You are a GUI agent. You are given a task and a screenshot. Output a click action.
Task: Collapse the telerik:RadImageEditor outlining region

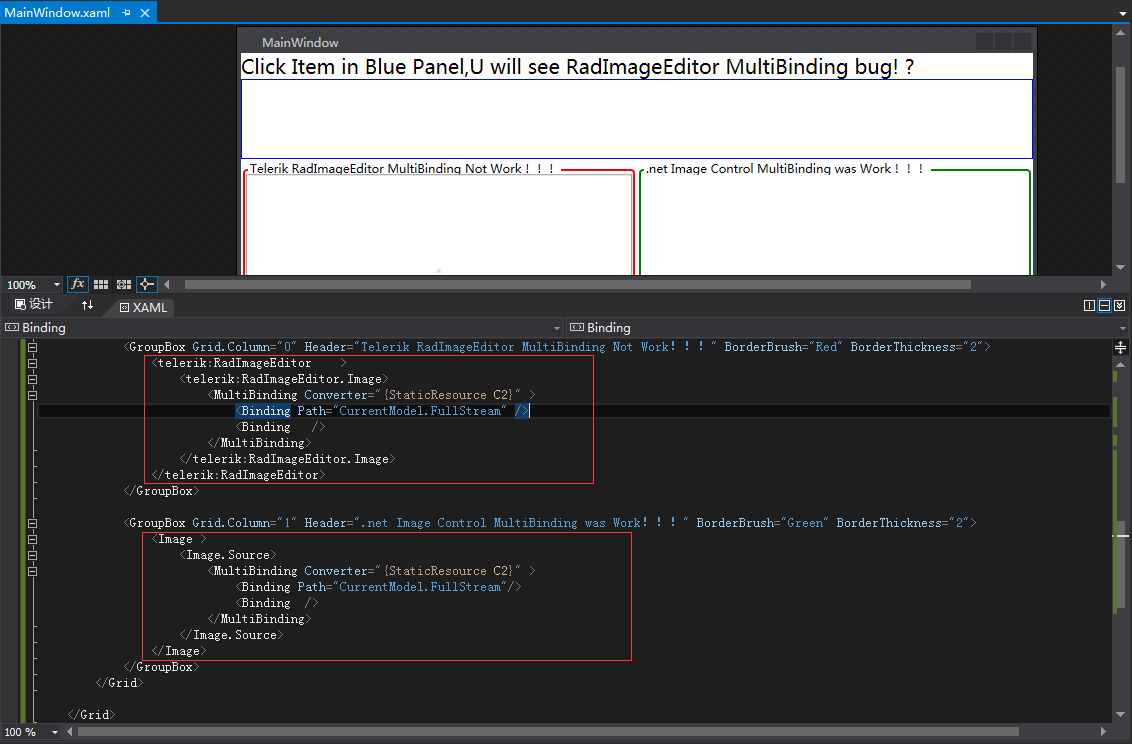[x=32, y=363]
